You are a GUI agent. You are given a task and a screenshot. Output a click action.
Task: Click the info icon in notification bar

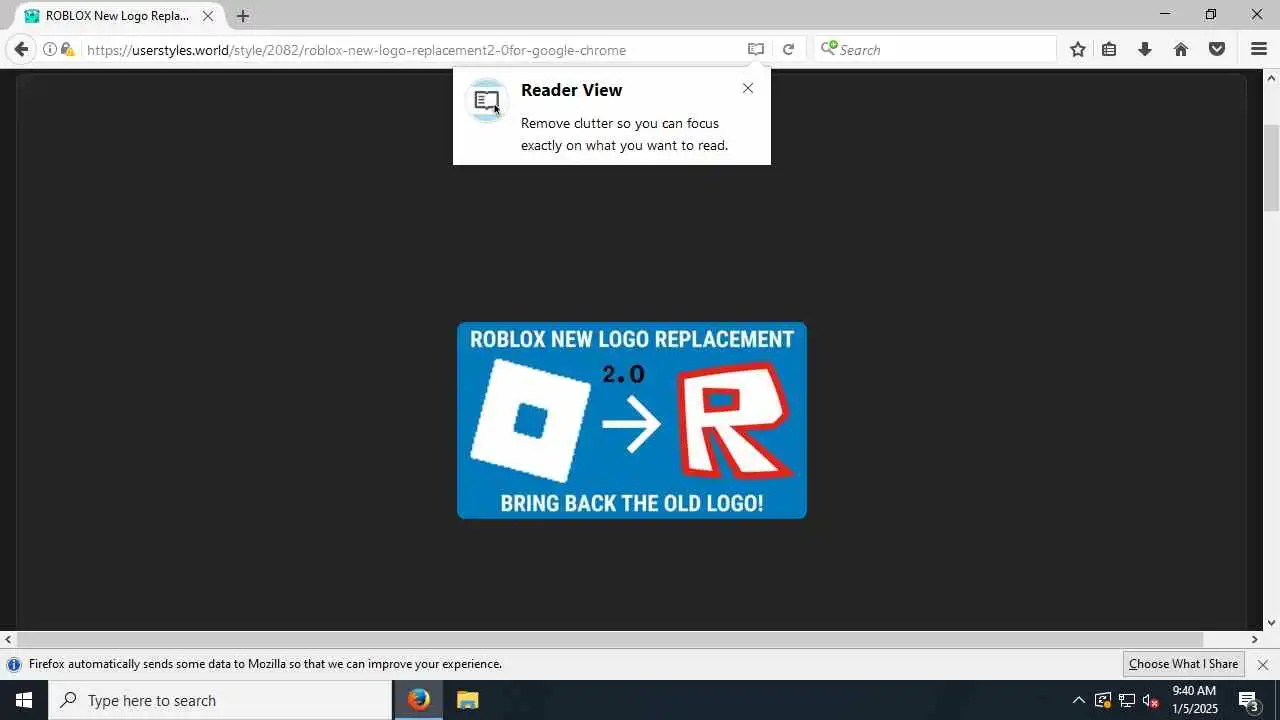[x=14, y=664]
